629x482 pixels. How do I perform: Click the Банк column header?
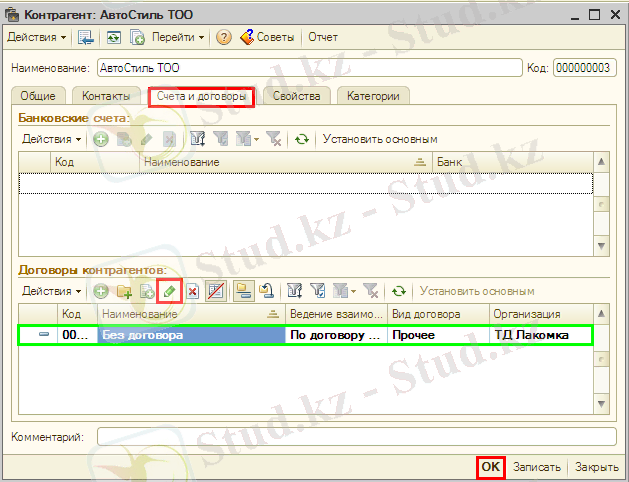[x=513, y=162]
